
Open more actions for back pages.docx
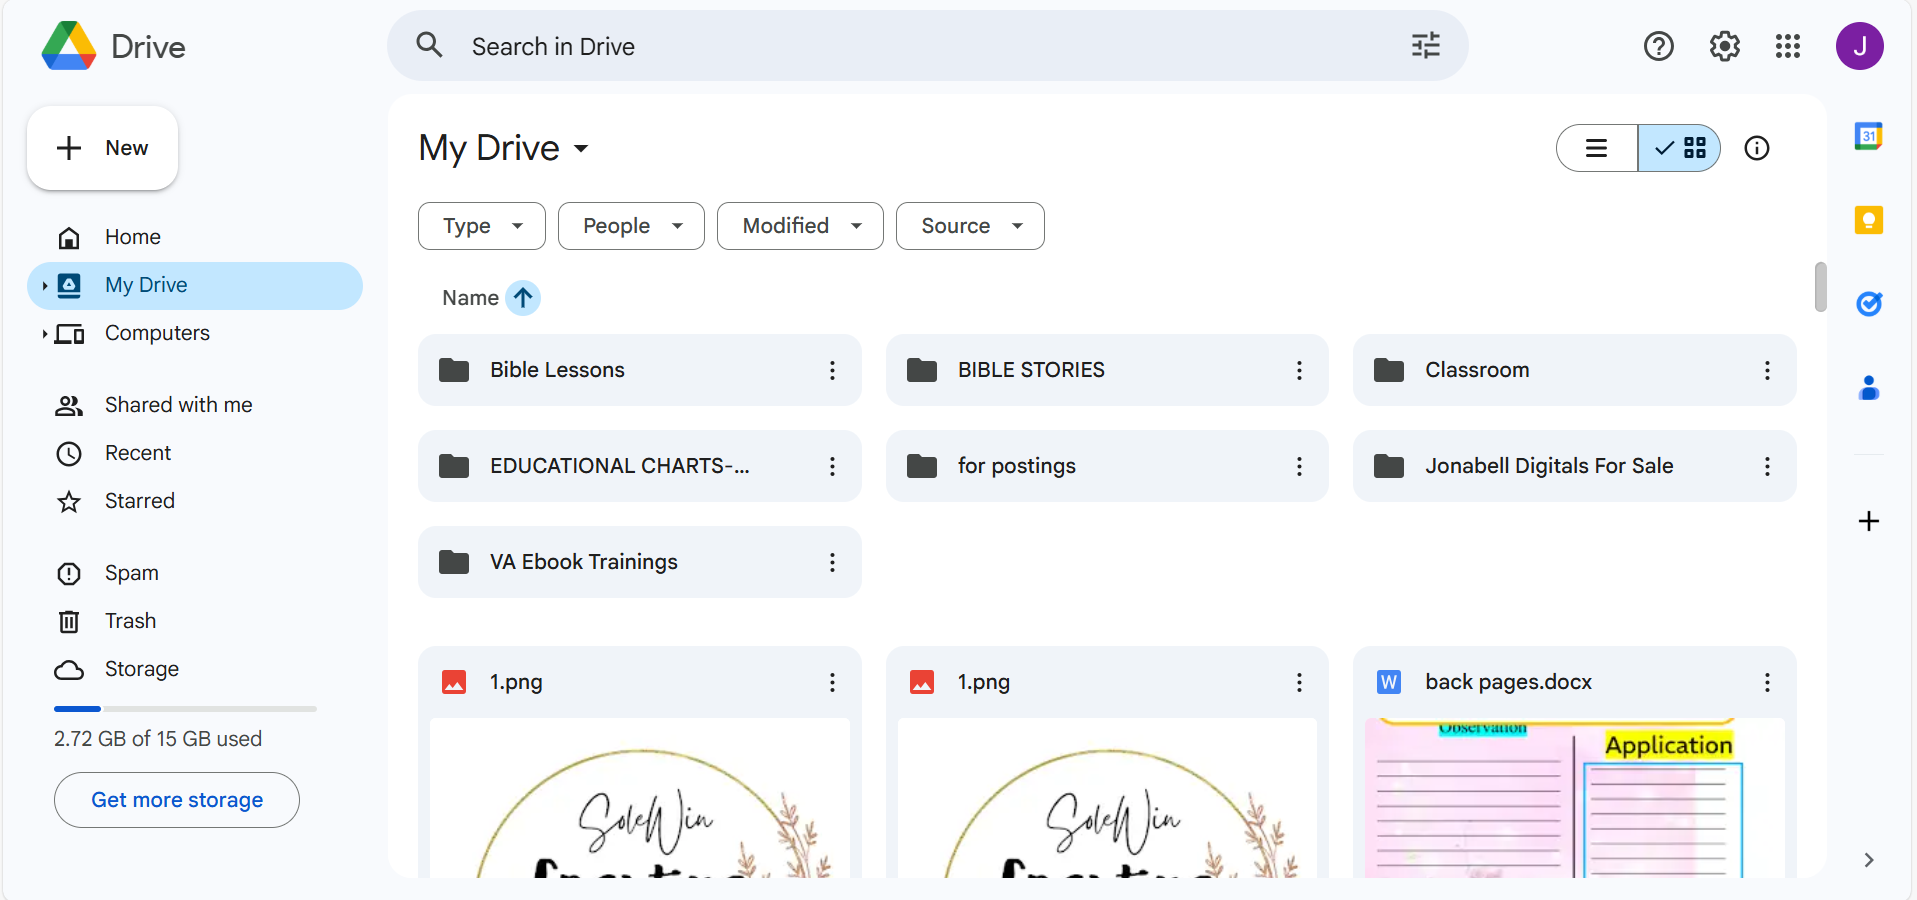tap(1767, 682)
